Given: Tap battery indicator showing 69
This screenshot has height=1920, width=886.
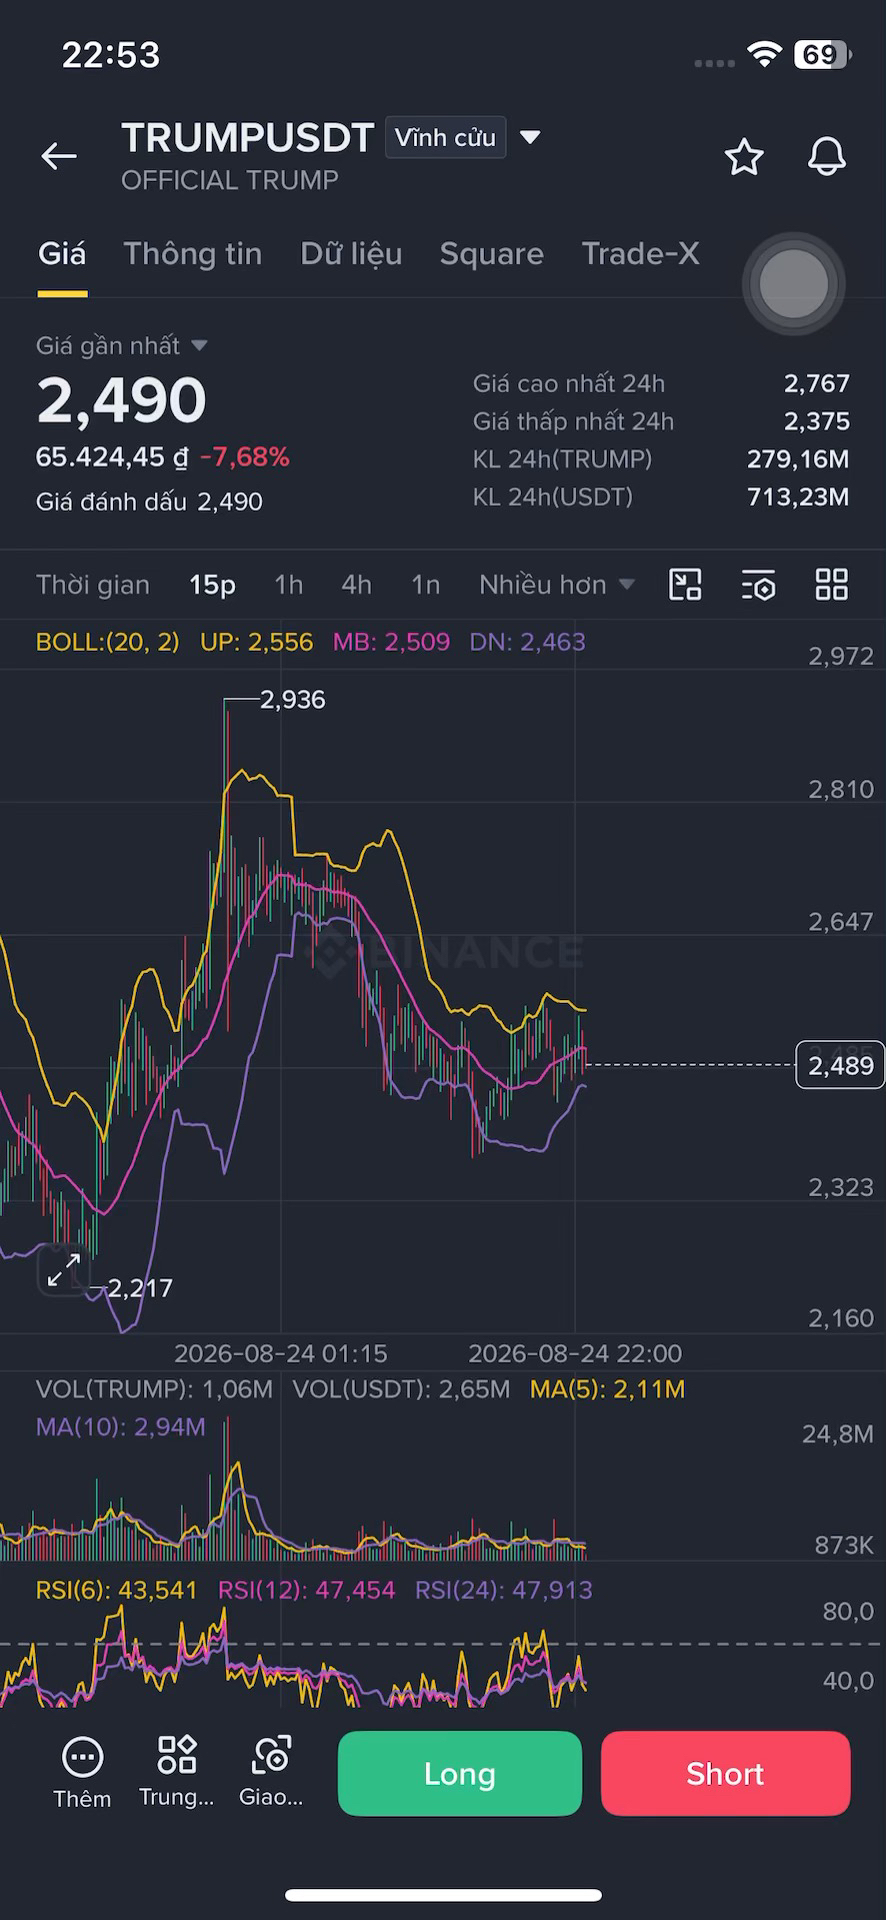Looking at the screenshot, I should 822,54.
